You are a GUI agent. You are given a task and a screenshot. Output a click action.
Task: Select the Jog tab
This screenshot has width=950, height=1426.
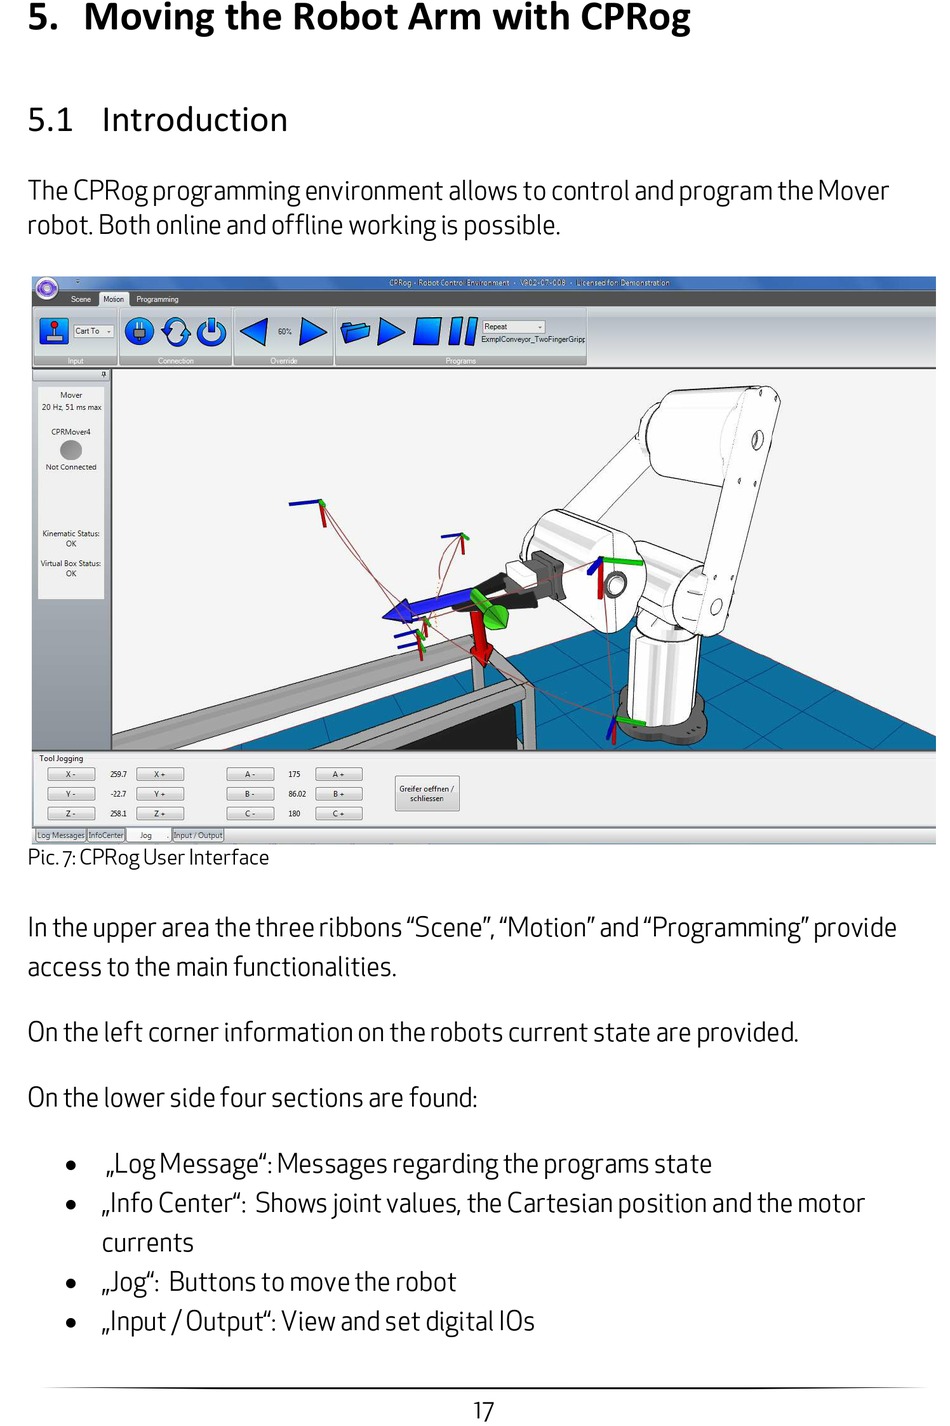147,835
